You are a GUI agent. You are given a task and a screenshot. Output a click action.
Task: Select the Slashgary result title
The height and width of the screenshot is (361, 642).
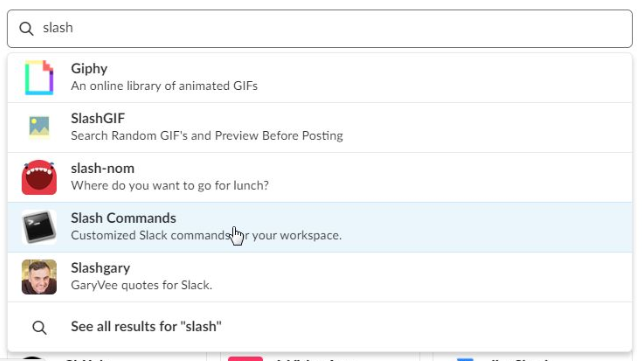point(100,268)
